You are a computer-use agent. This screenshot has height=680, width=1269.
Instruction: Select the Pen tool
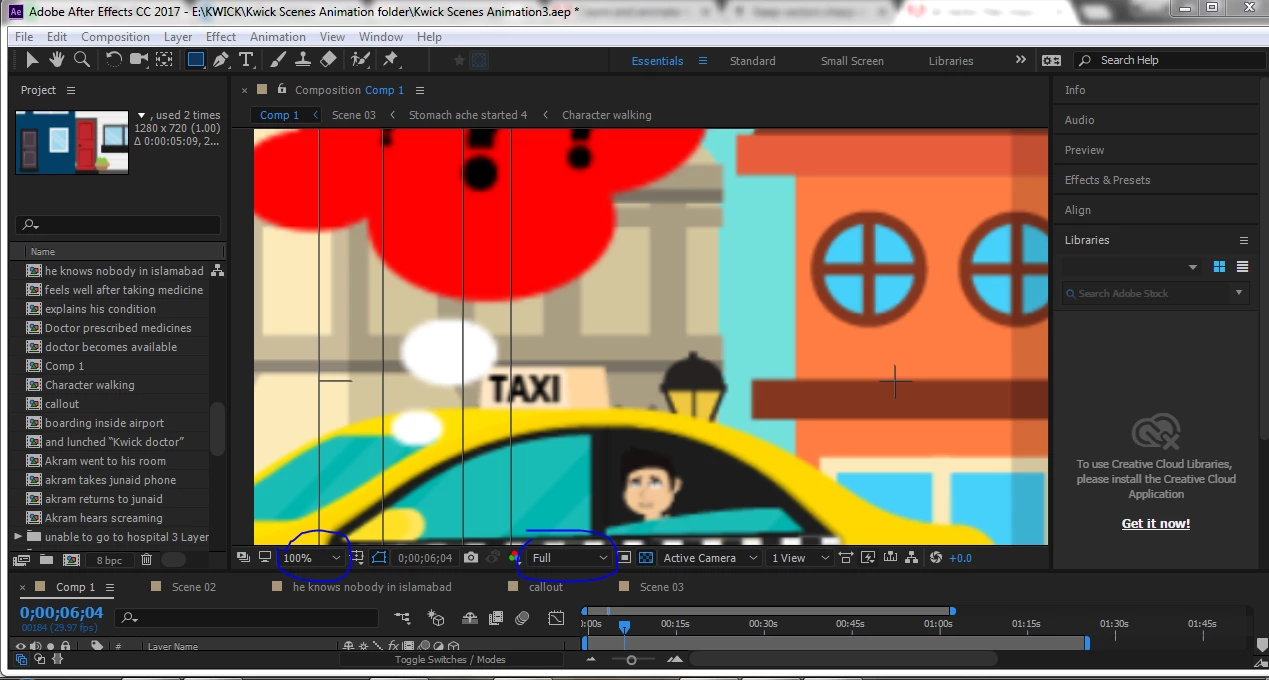pyautogui.click(x=221, y=60)
